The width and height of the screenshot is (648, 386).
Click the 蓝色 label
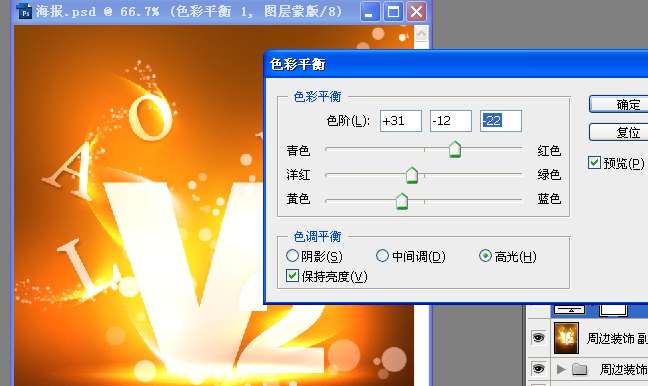tap(549, 199)
